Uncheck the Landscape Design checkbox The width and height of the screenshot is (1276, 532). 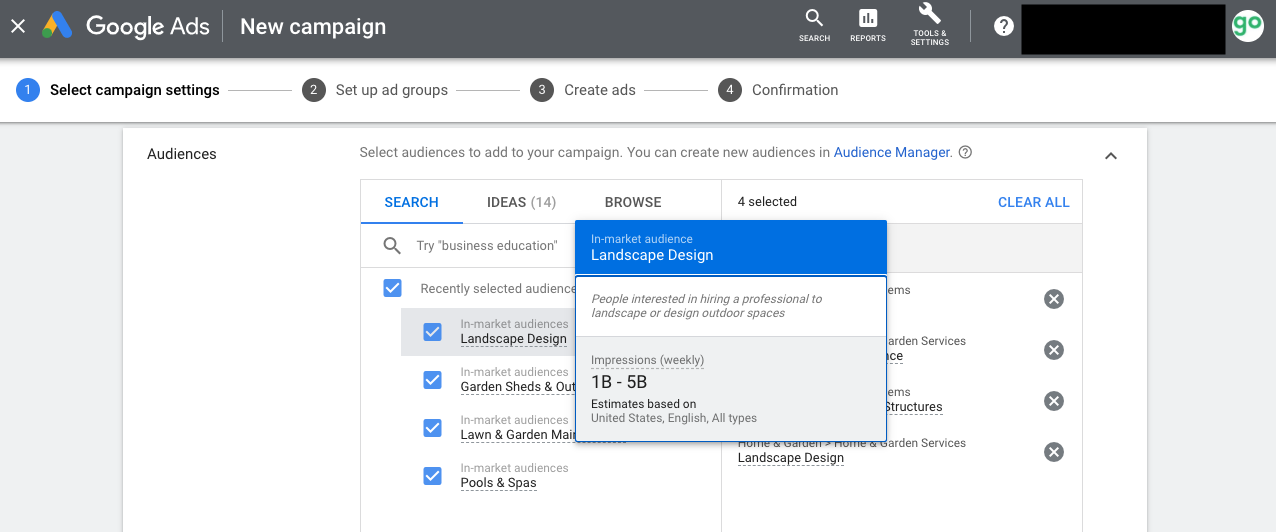point(432,332)
